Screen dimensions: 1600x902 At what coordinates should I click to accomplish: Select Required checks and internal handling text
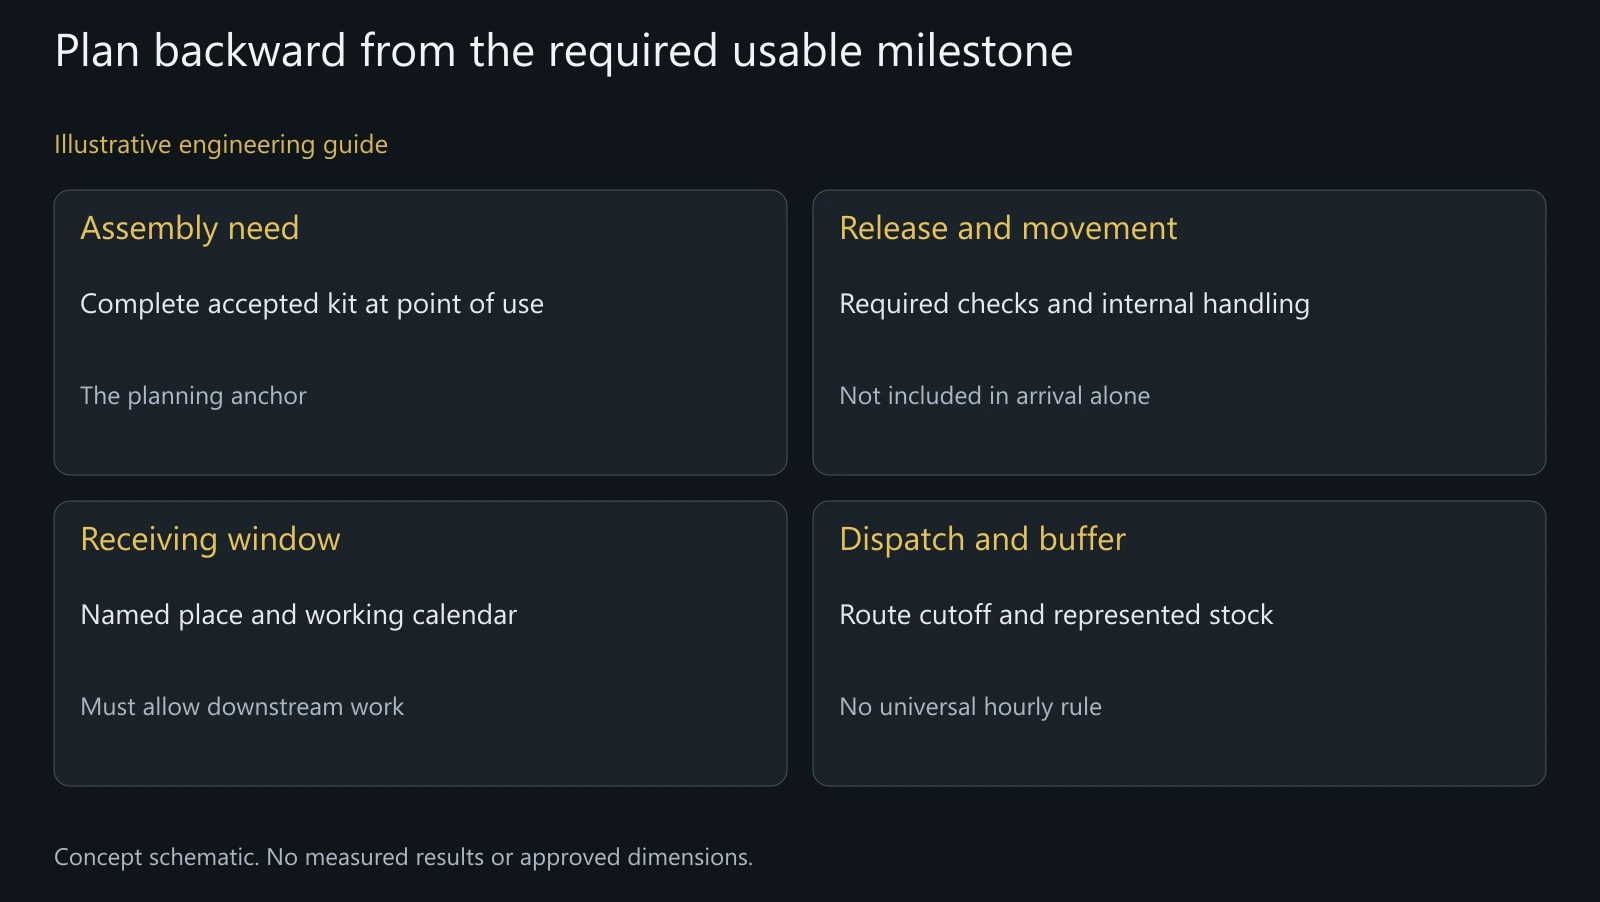click(x=1074, y=304)
